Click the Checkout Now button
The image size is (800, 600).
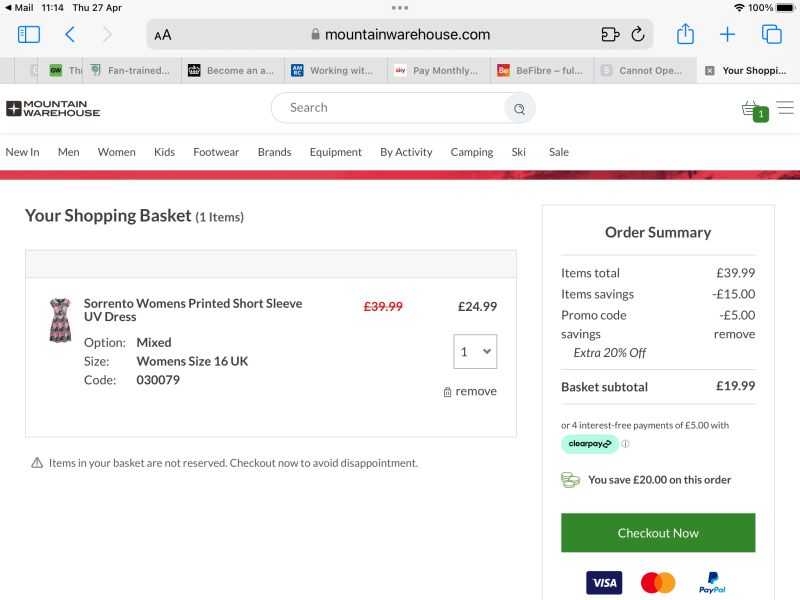[658, 533]
